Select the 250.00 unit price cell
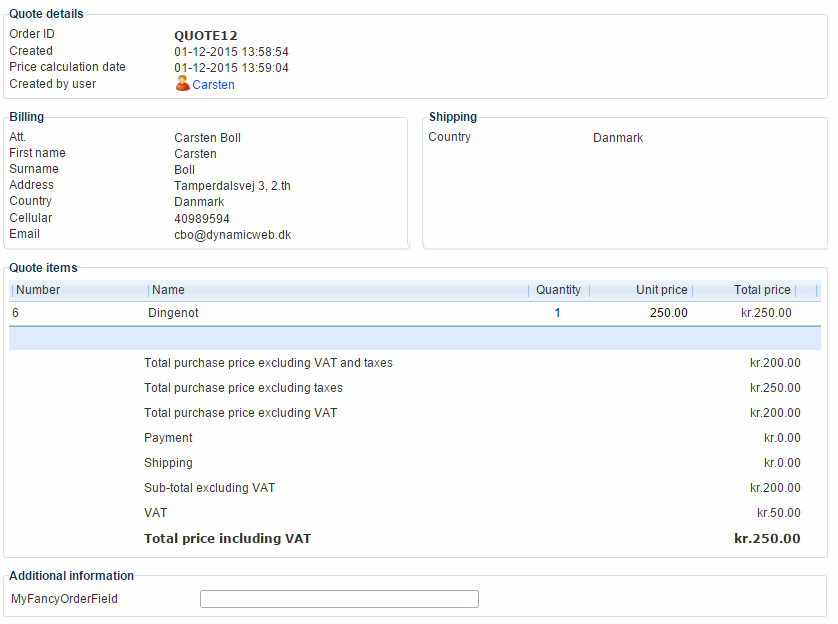This screenshot has width=838, height=624. 668,313
